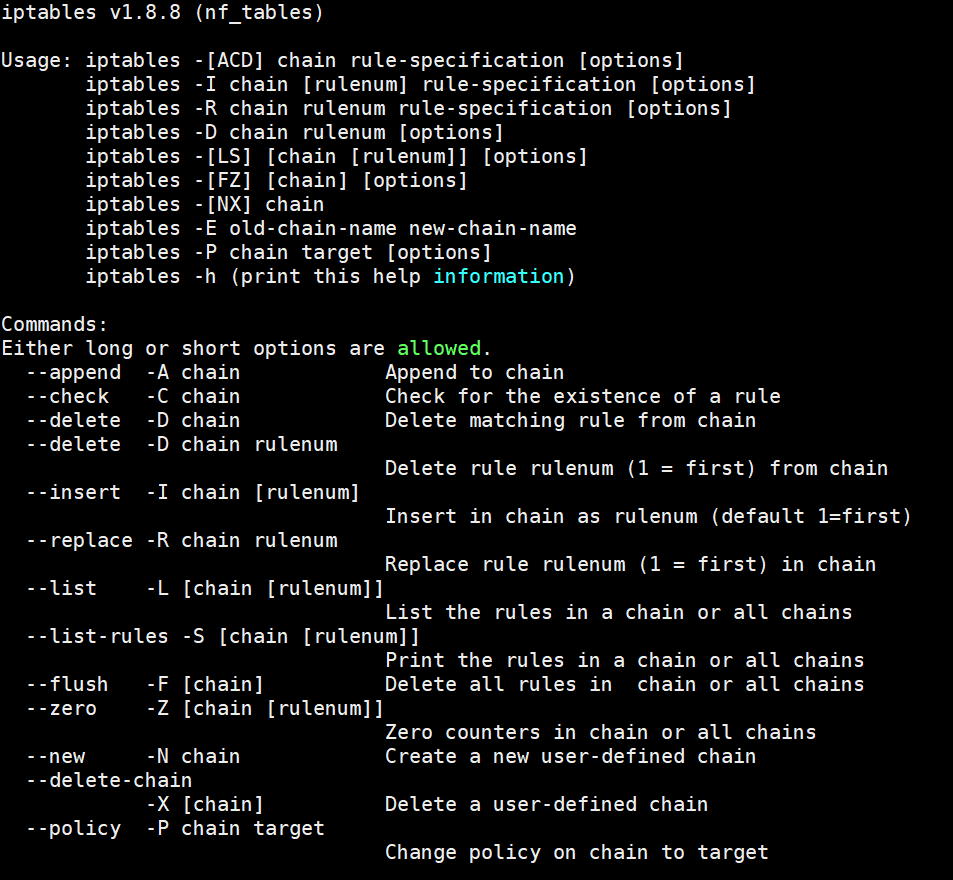953x880 pixels.
Task: Select the "--append" option text
Action: pos(73,373)
